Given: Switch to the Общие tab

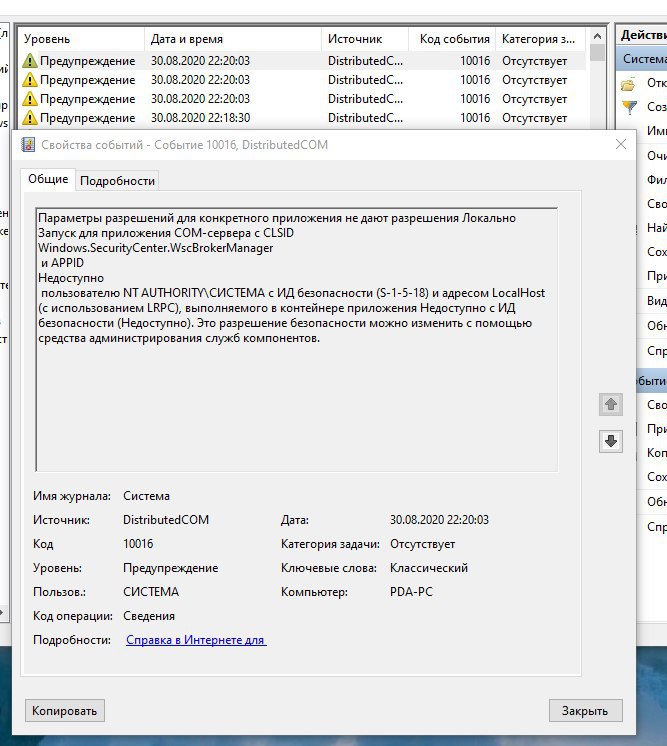Looking at the screenshot, I should 48,179.
